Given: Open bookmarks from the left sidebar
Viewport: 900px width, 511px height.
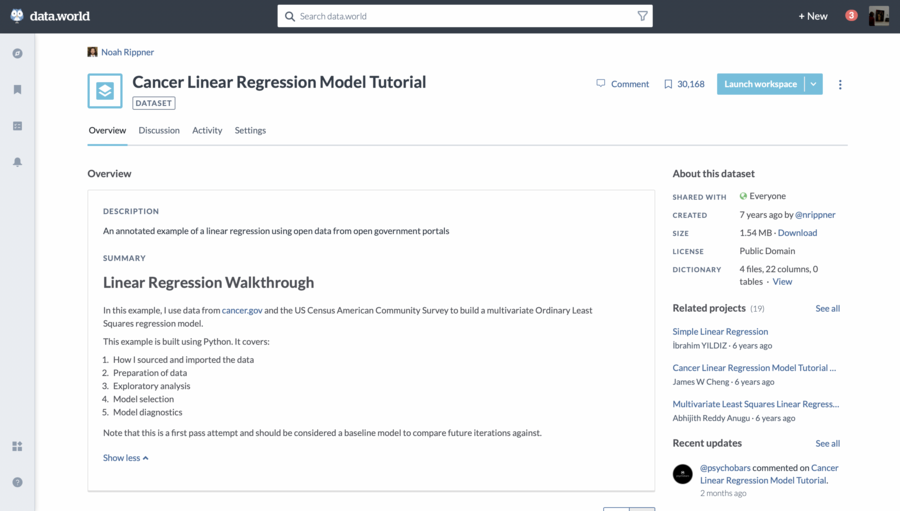Looking at the screenshot, I should (17, 90).
